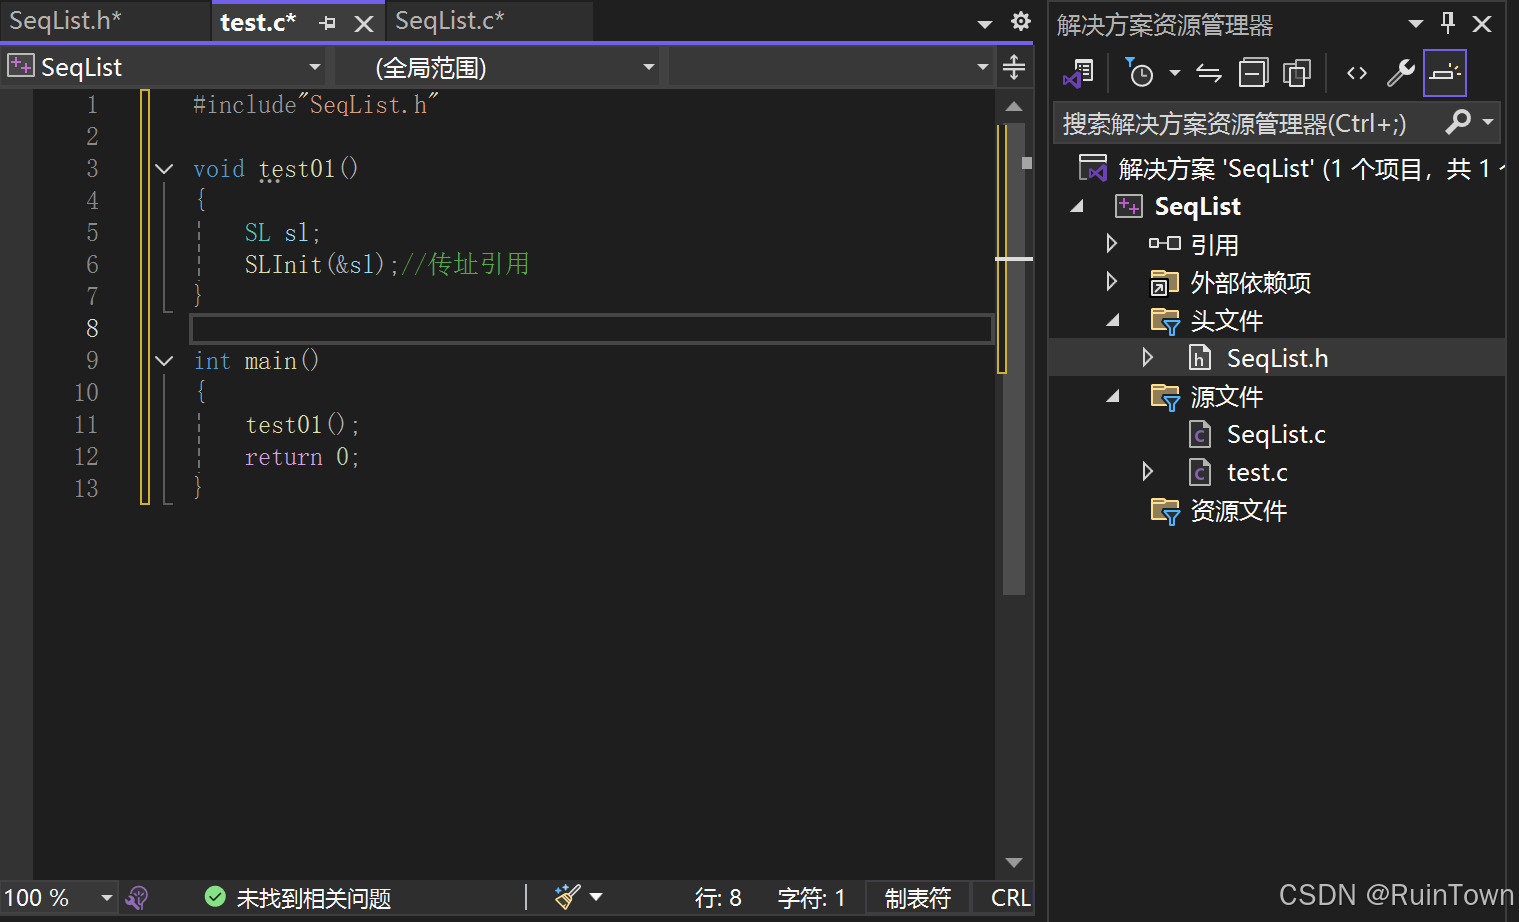Image resolution: width=1519 pixels, height=922 pixels.
Task: Switch to the SeqList.c tab
Action: [452, 21]
